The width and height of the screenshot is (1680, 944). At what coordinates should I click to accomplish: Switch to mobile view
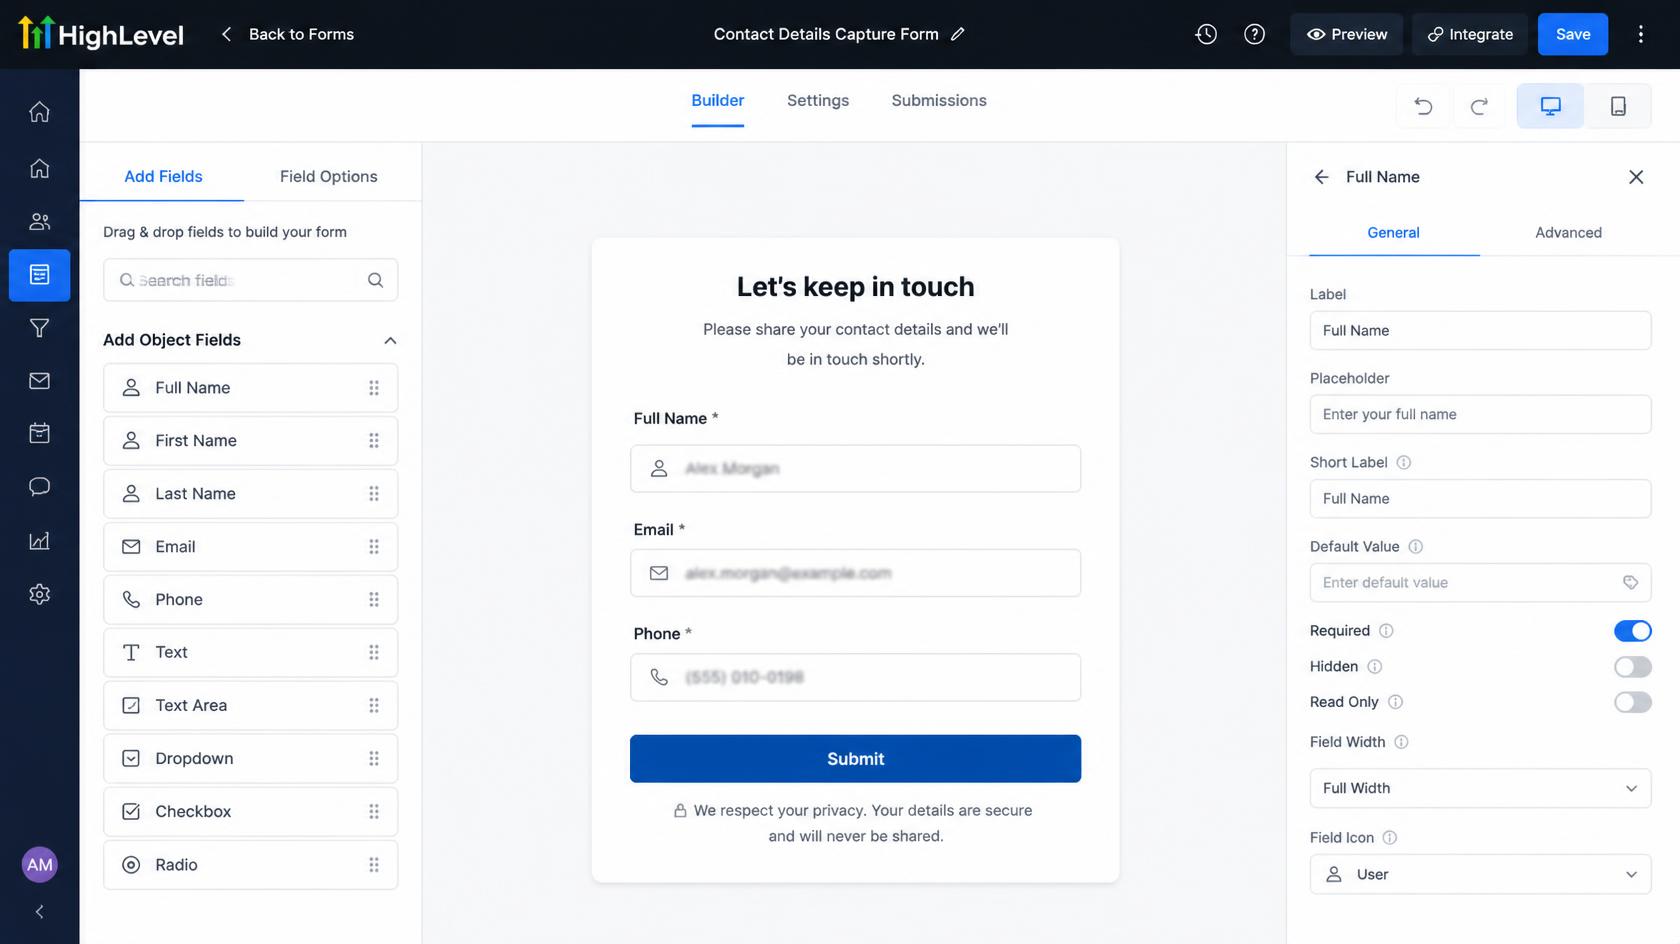[1618, 106]
